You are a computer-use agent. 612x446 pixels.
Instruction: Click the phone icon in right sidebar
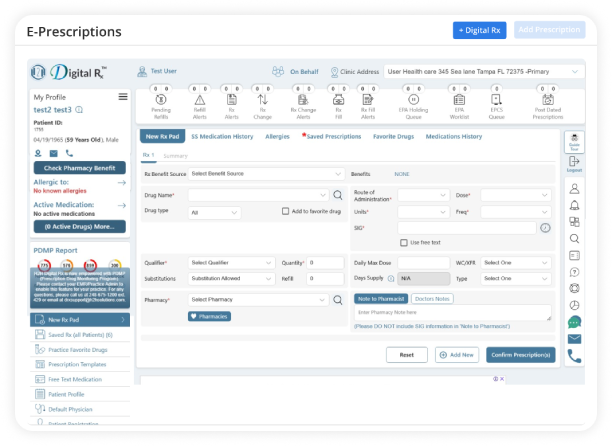pyautogui.click(x=574, y=355)
